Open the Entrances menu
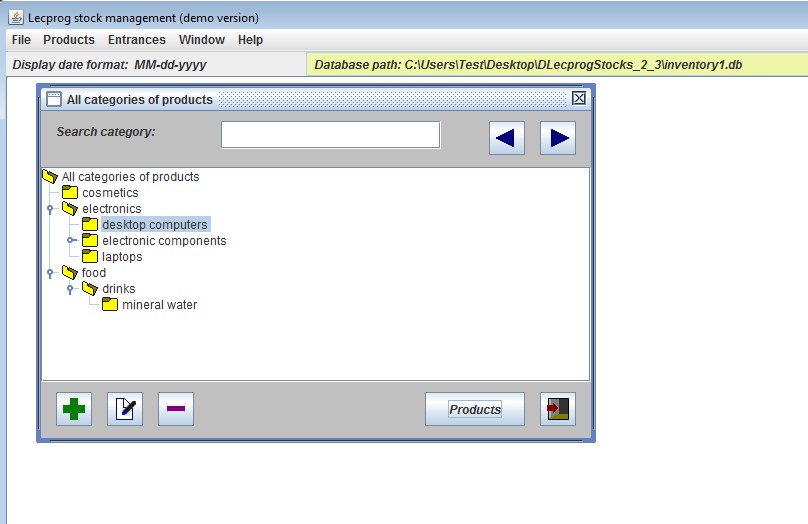 (x=137, y=40)
